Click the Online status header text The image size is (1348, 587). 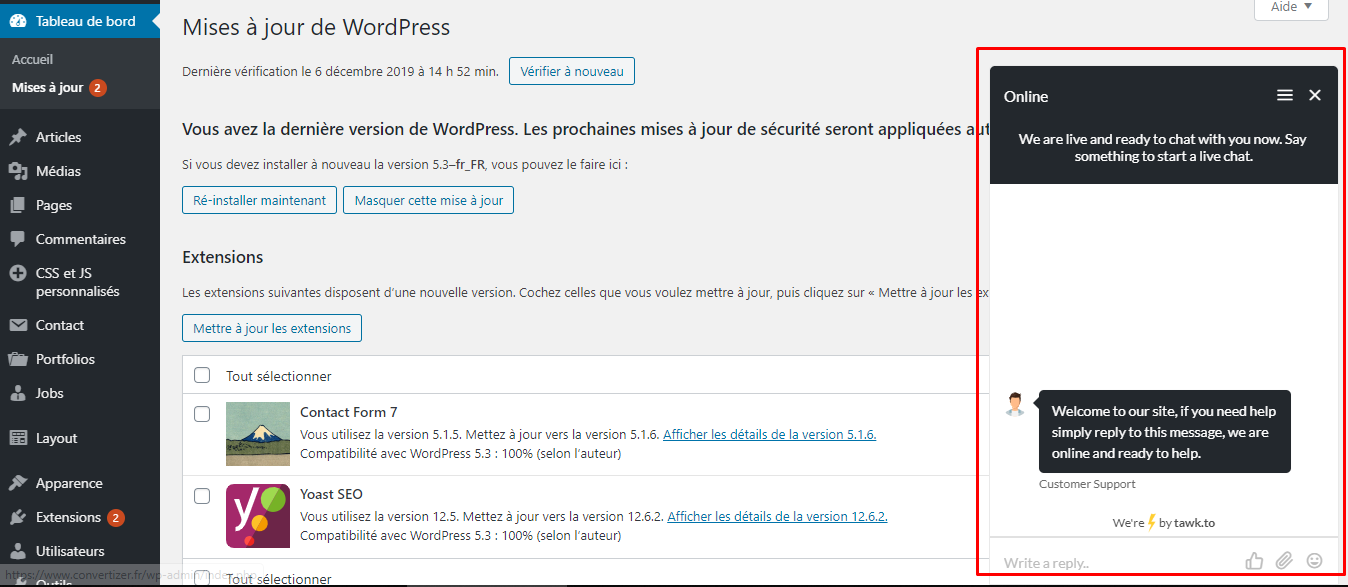click(x=1026, y=96)
